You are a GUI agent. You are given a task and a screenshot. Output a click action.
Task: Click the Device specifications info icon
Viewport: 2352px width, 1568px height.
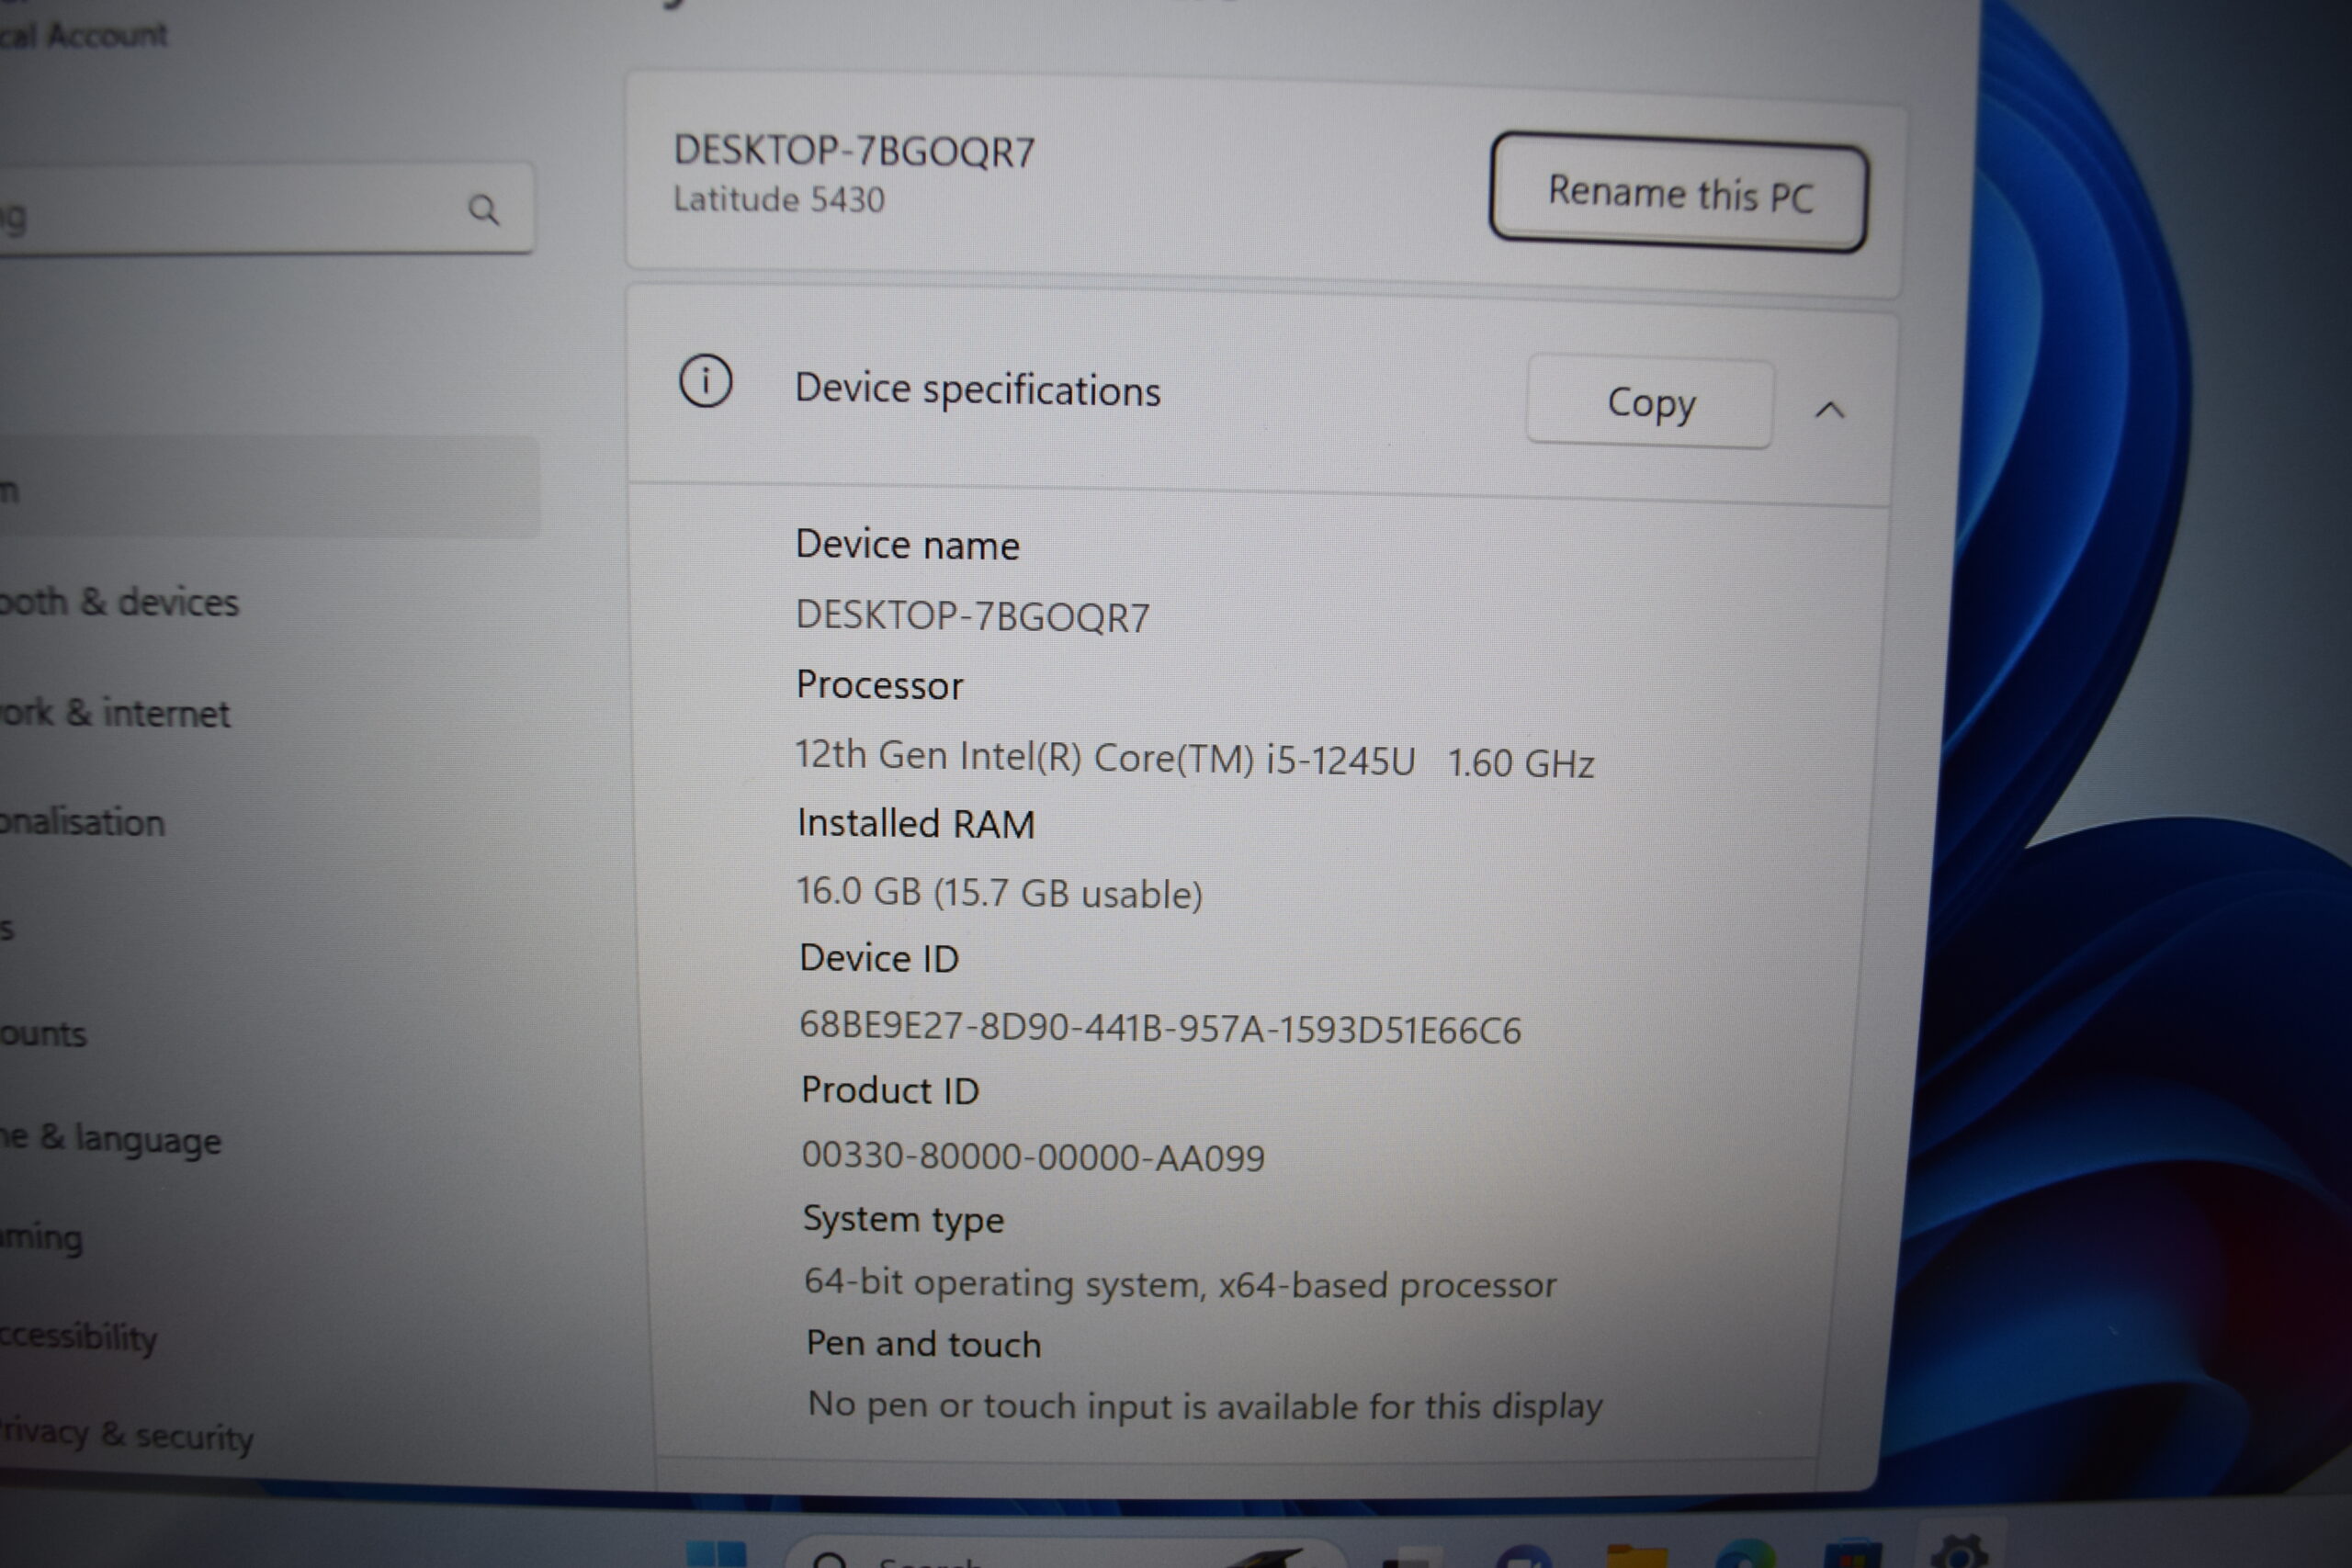tap(706, 381)
